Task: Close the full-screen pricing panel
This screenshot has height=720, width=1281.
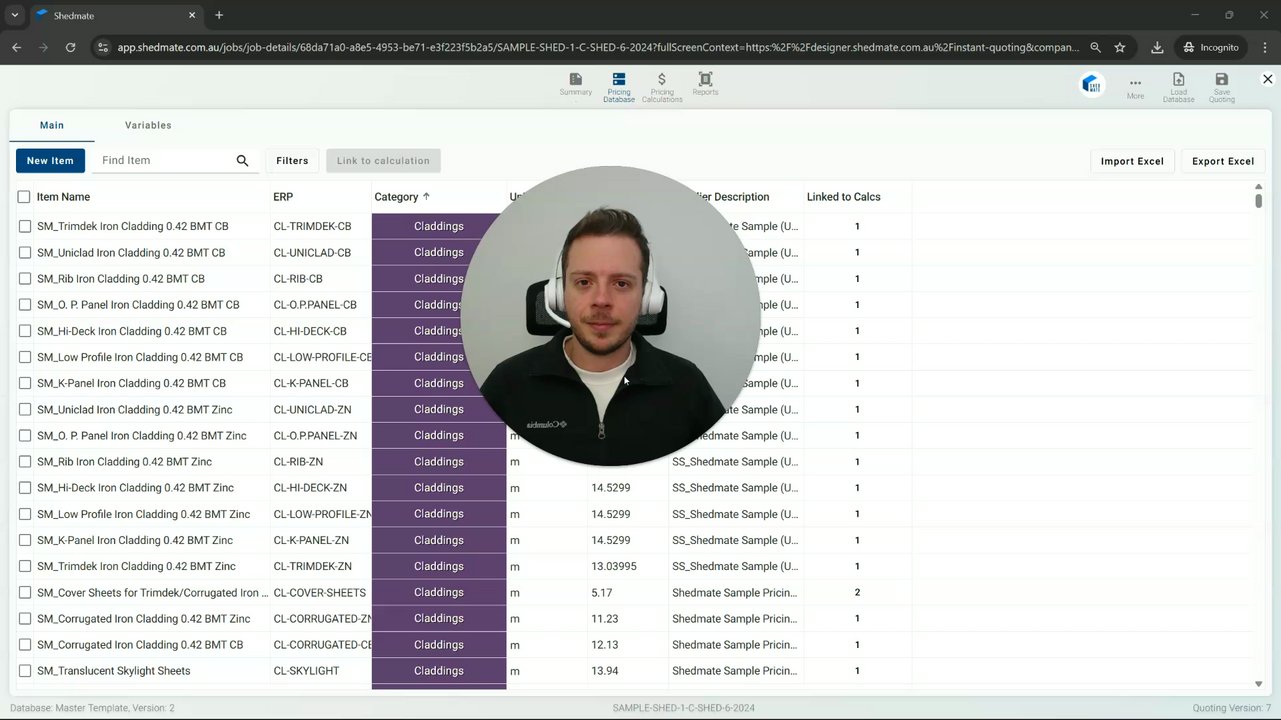Action: (1267, 79)
